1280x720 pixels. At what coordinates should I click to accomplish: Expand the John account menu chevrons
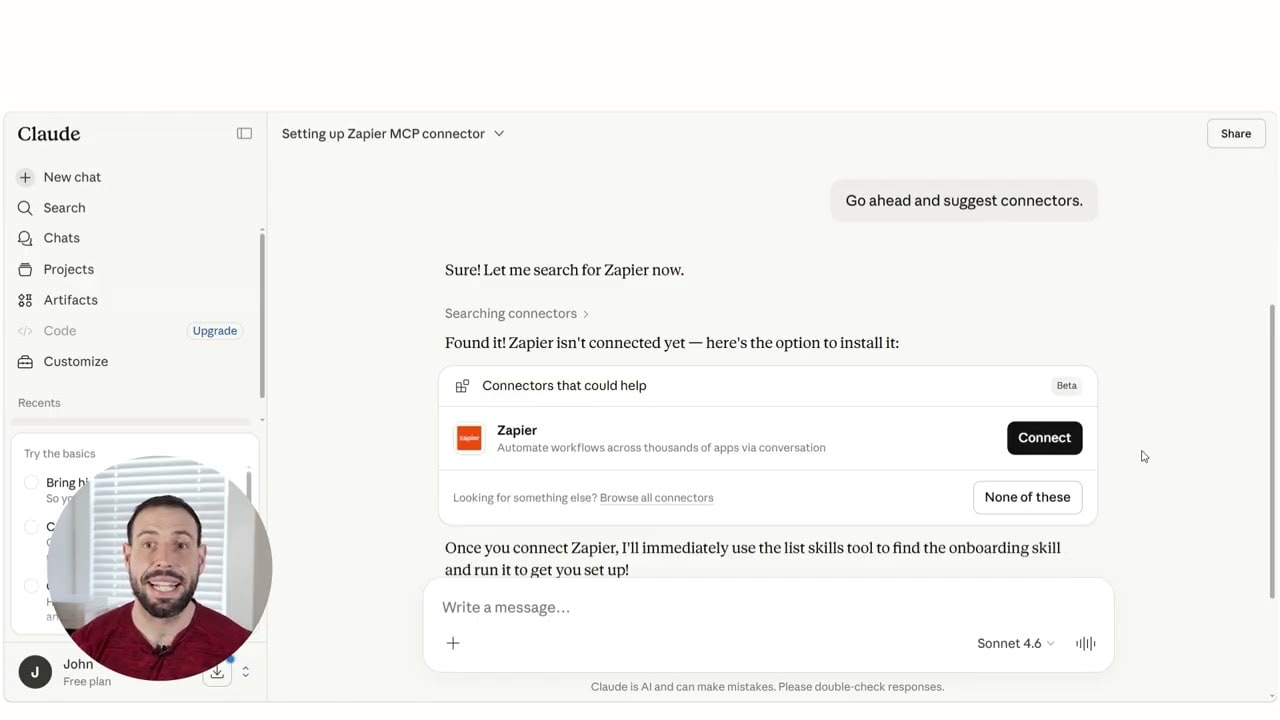click(x=245, y=672)
